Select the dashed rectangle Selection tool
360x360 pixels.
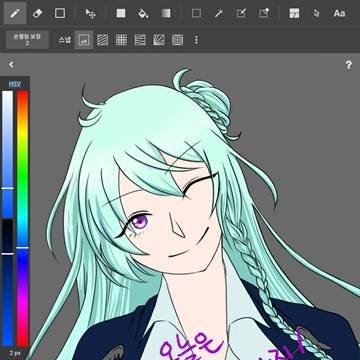coord(196,13)
